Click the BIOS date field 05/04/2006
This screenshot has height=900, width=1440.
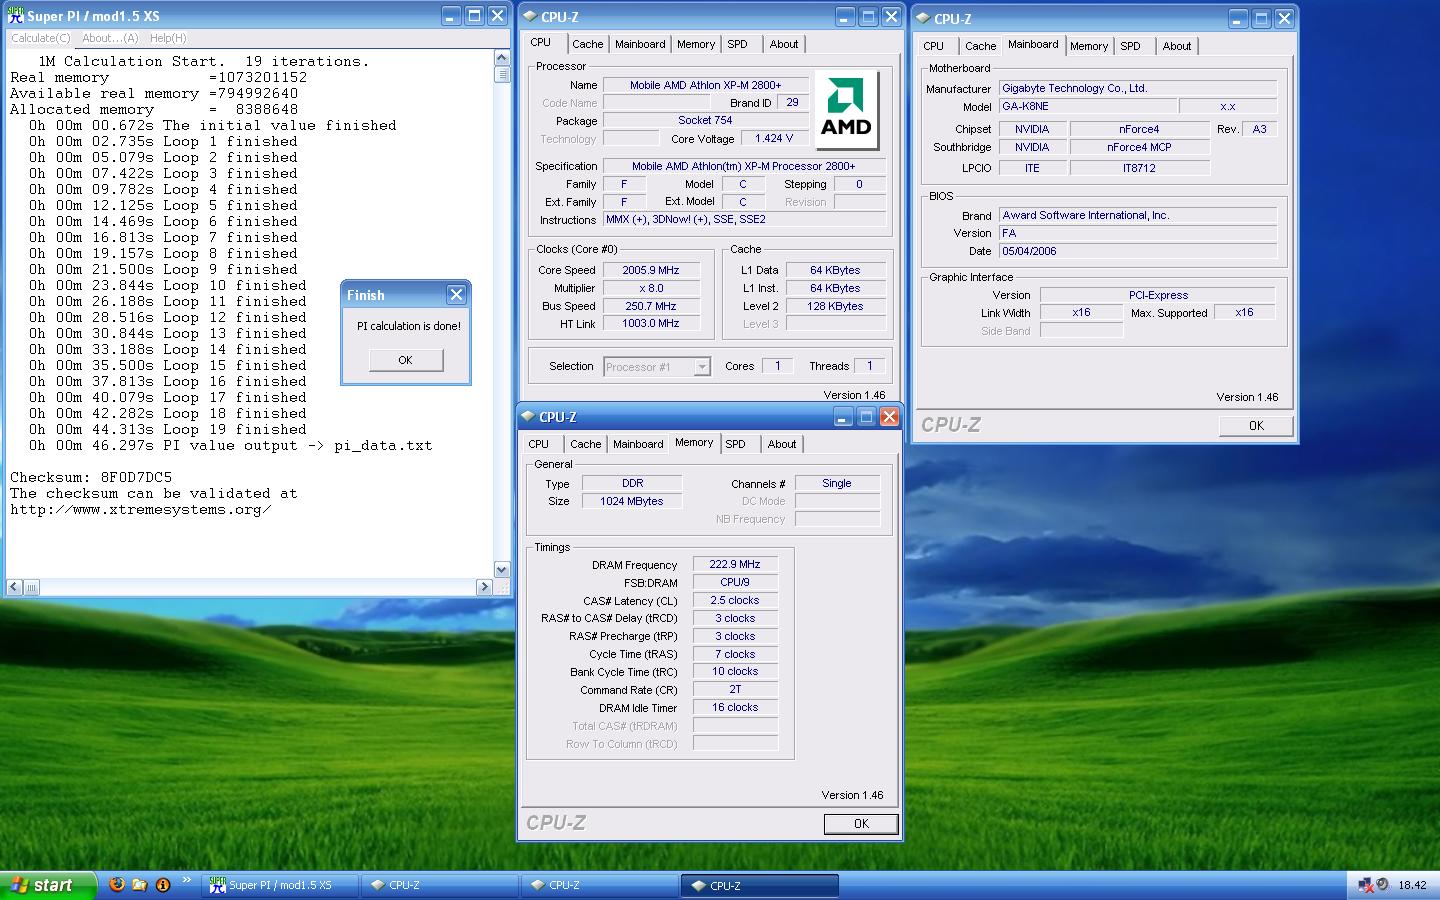[x=1138, y=251]
